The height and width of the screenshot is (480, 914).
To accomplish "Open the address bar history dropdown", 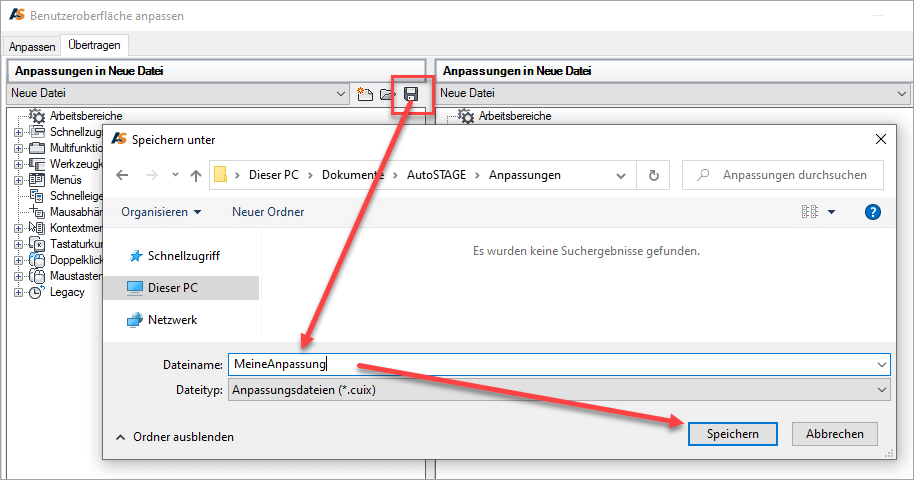I will 621,176.
